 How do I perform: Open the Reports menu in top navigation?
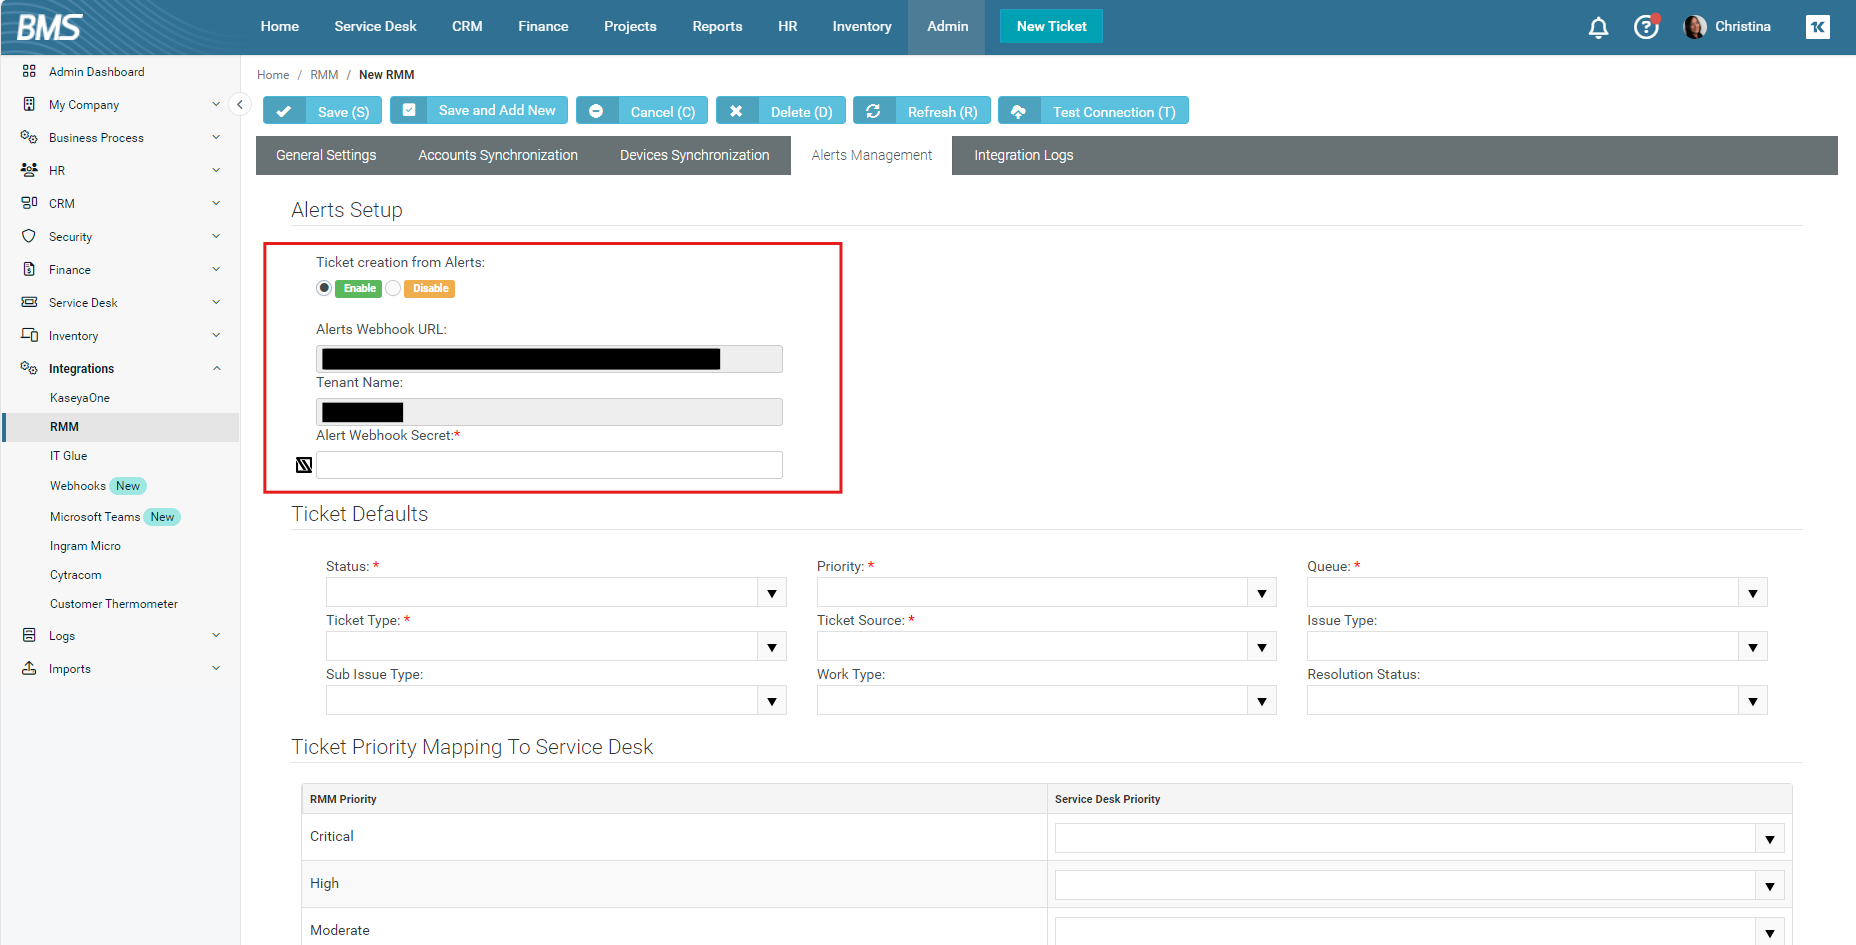click(717, 27)
